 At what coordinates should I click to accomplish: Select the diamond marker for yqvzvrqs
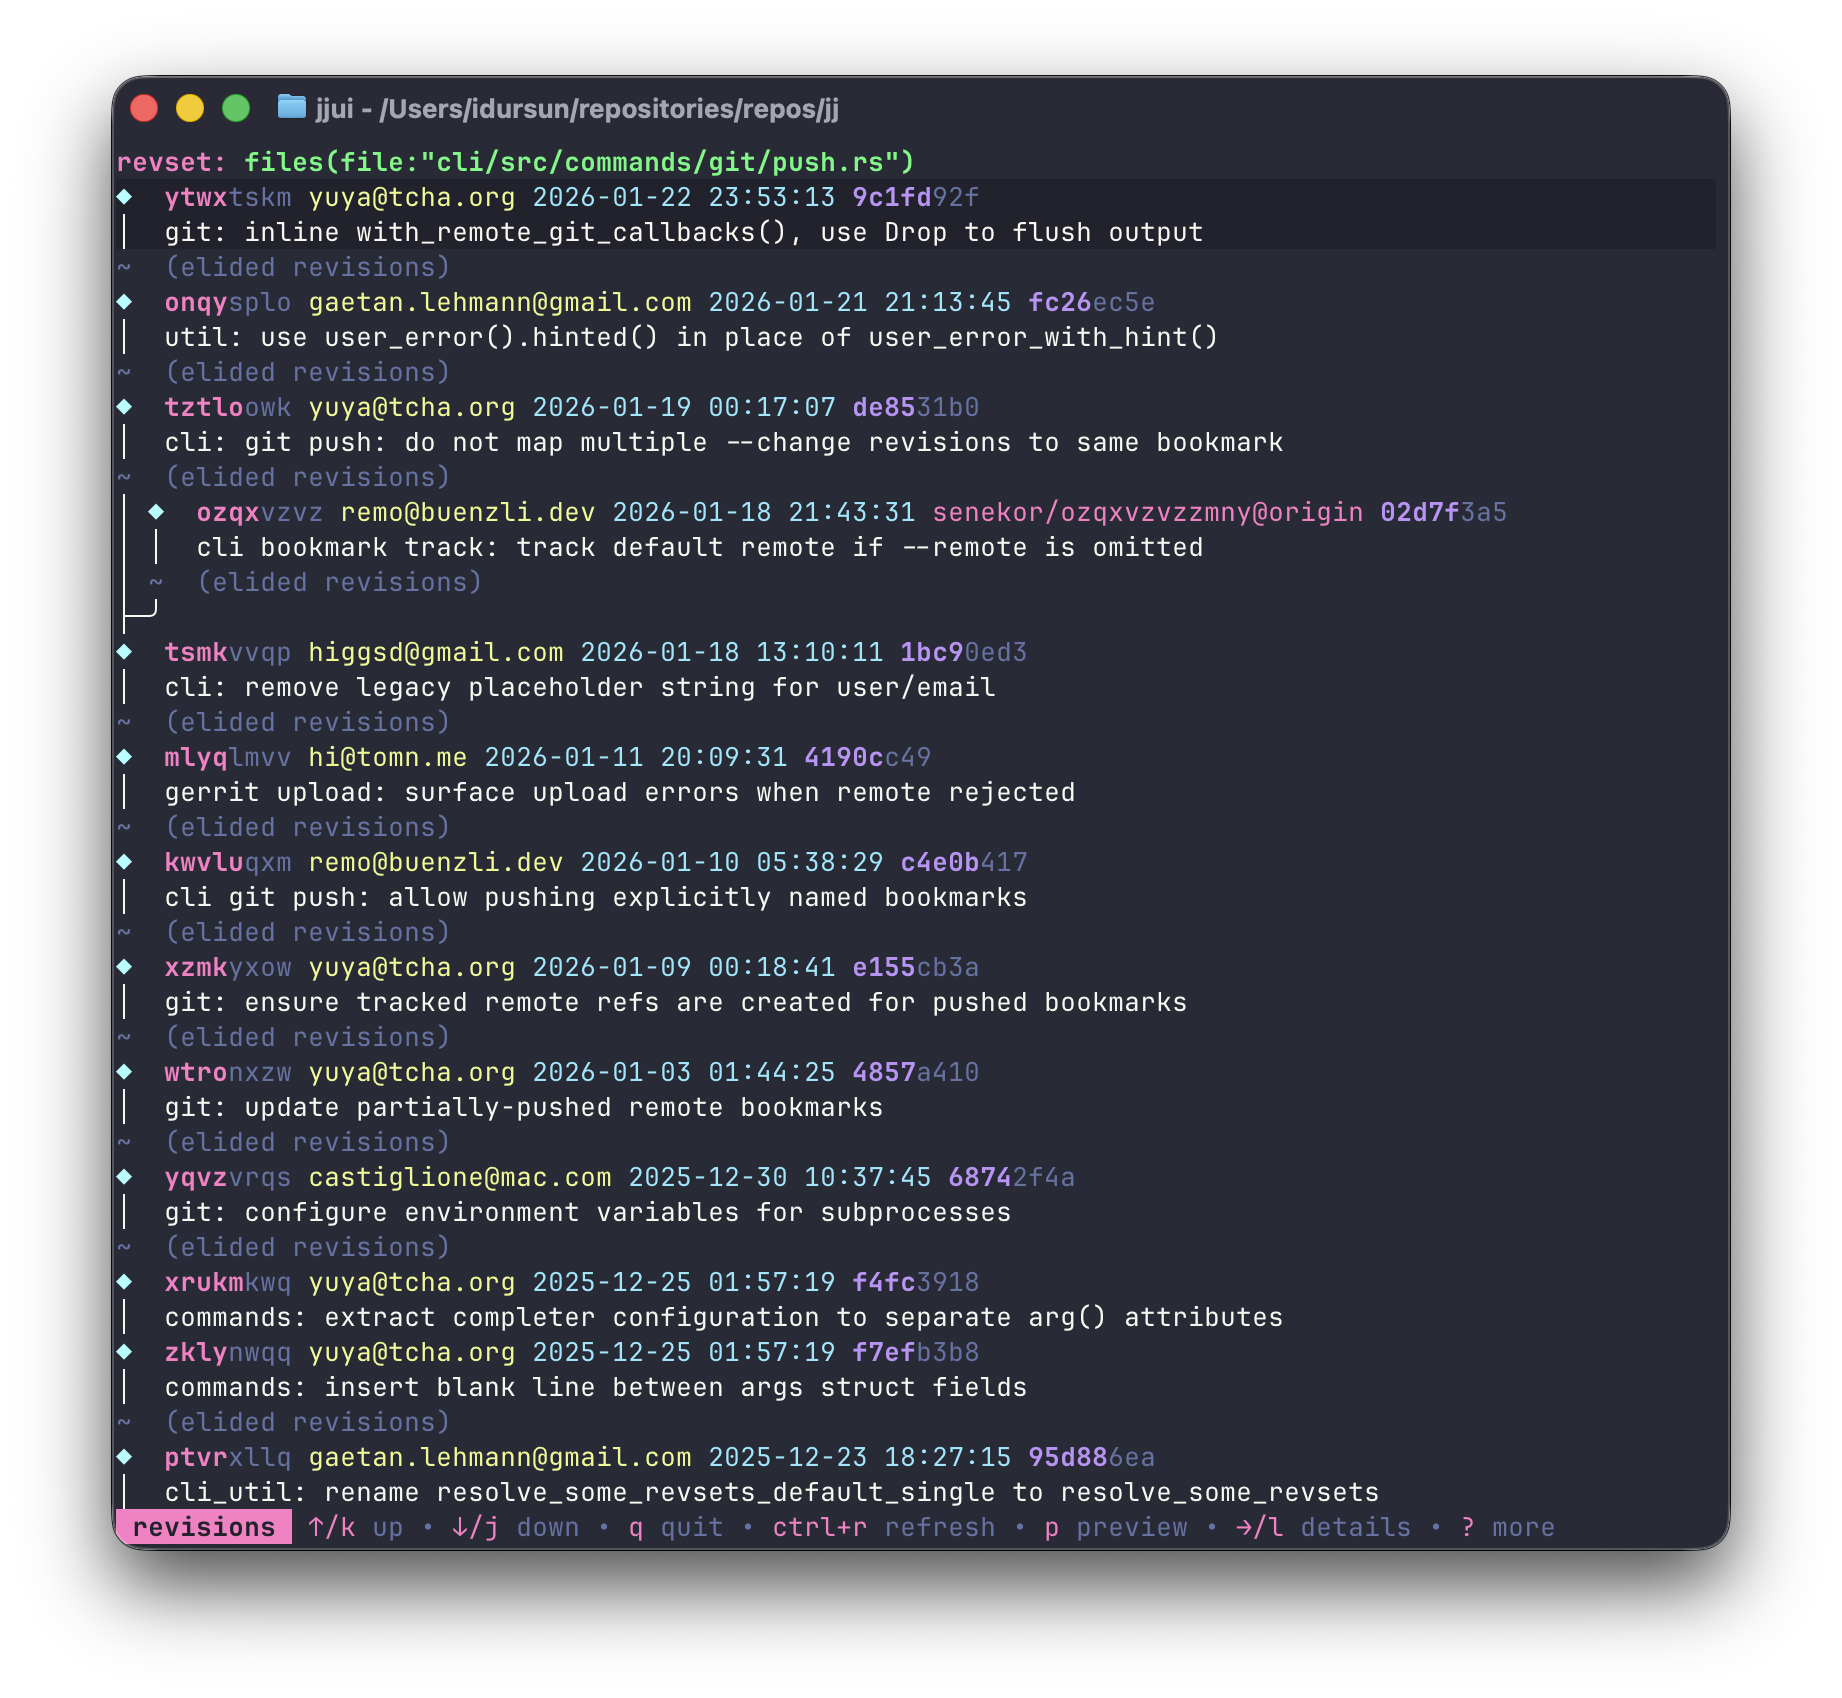125,1177
